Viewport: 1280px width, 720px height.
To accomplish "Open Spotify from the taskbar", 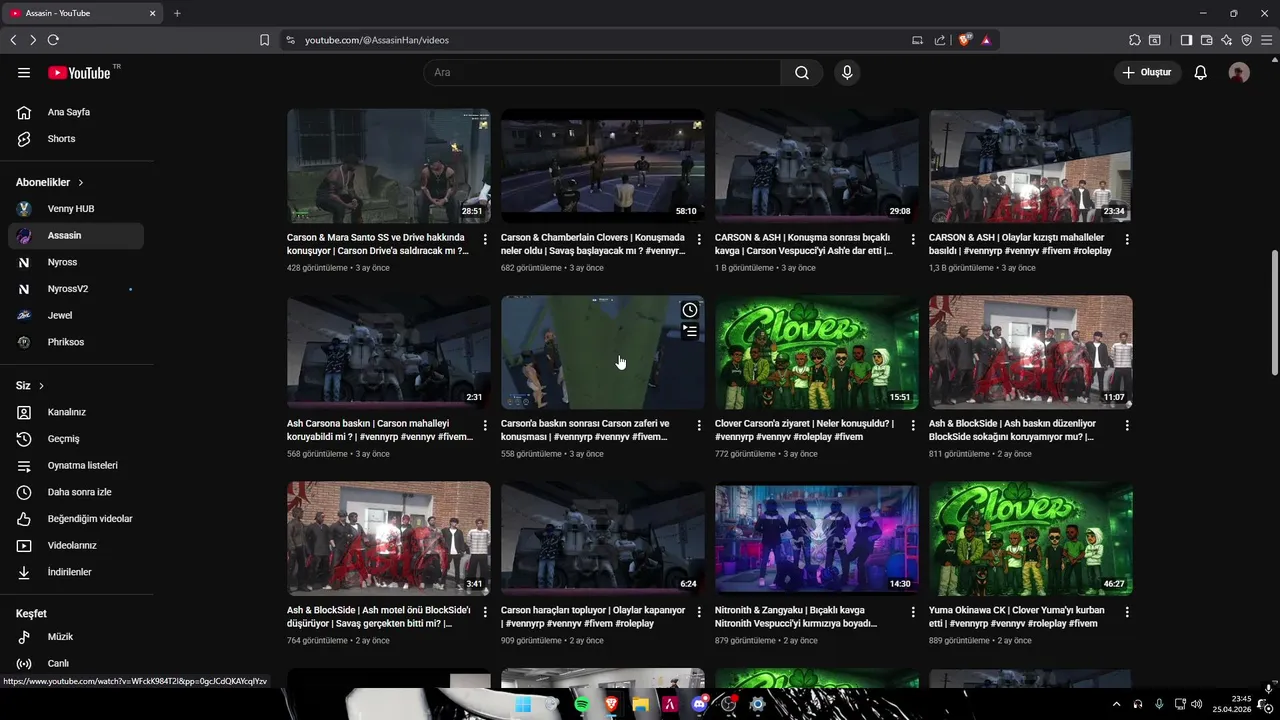I will 582,704.
